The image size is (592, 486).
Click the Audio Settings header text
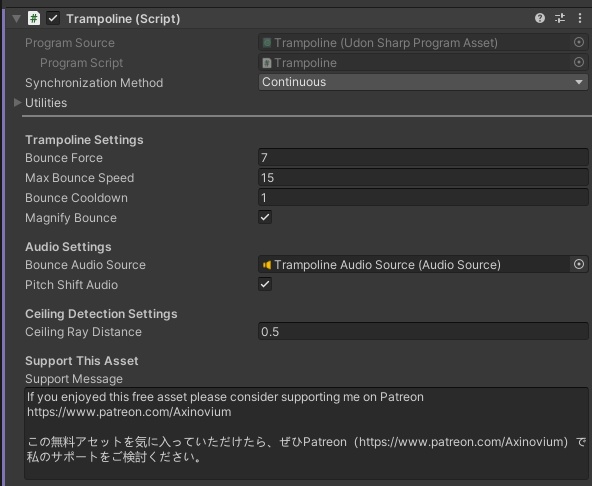click(x=68, y=247)
